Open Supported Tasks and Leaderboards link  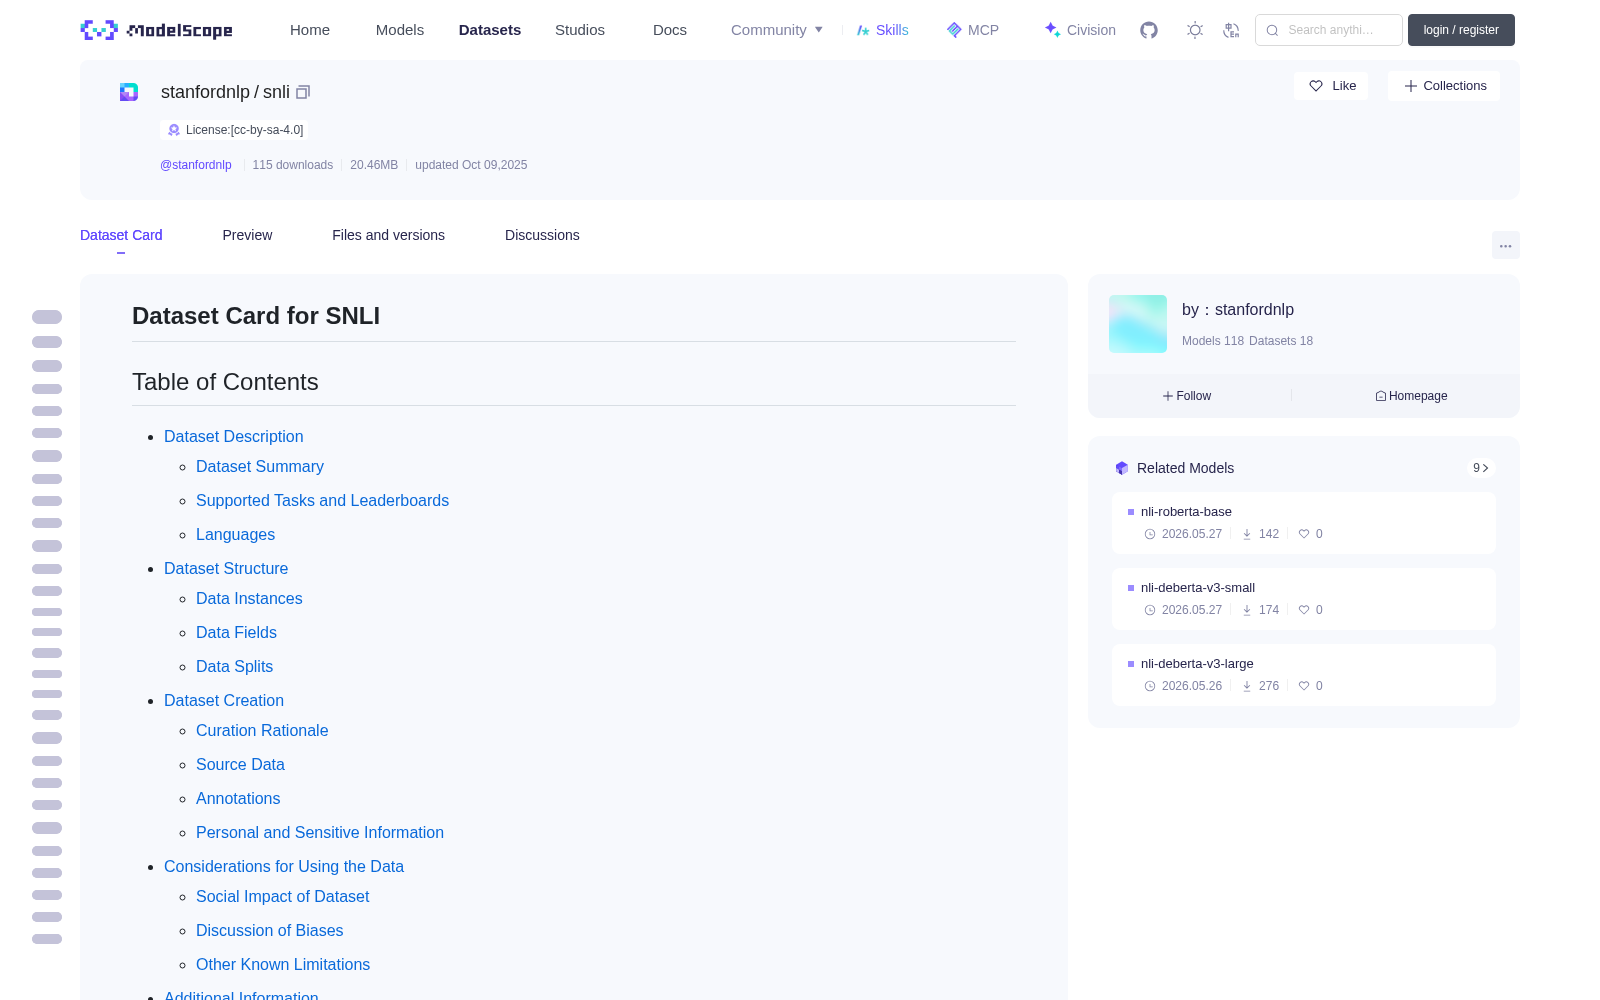pyautogui.click(x=322, y=500)
